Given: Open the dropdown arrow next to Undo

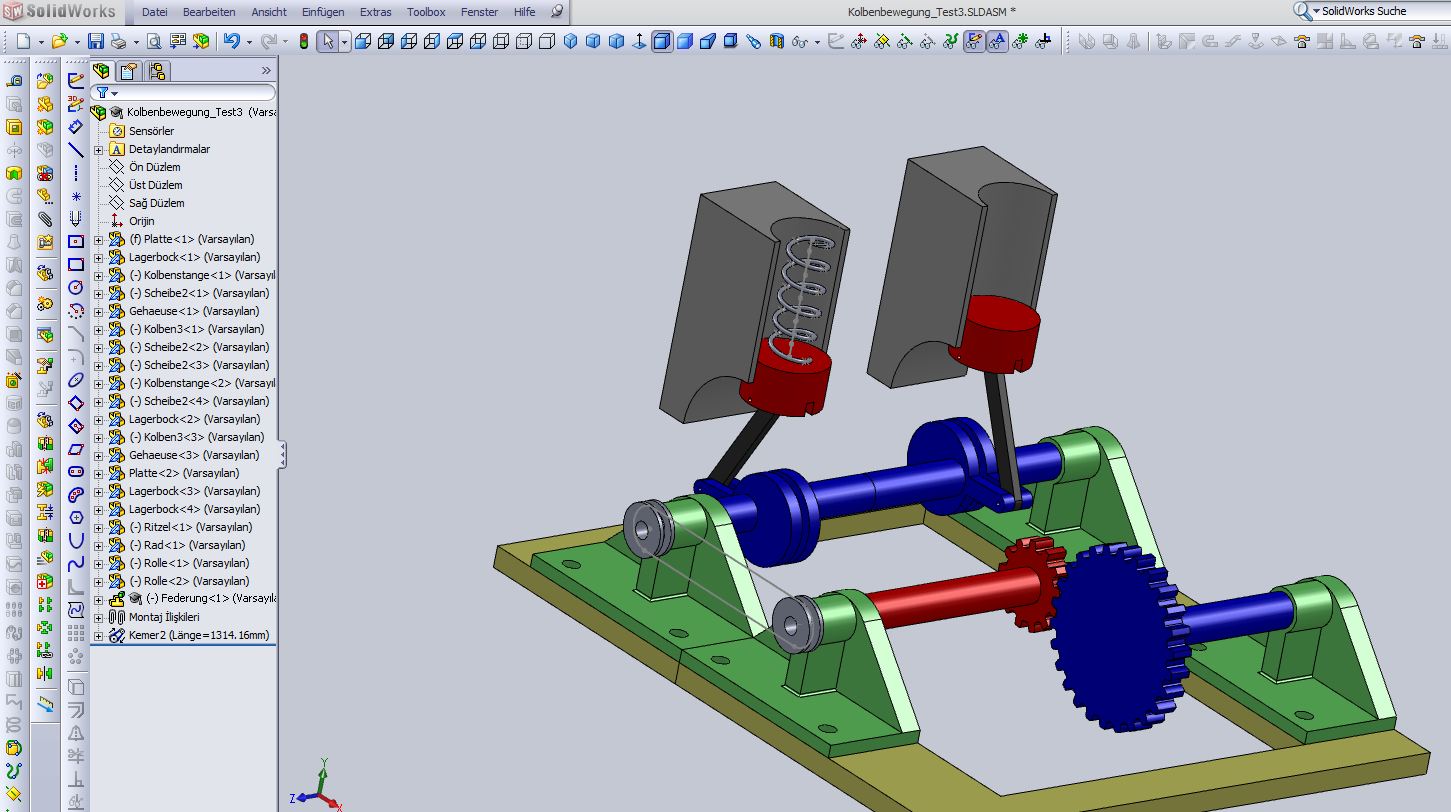Looking at the screenshot, I should point(248,42).
